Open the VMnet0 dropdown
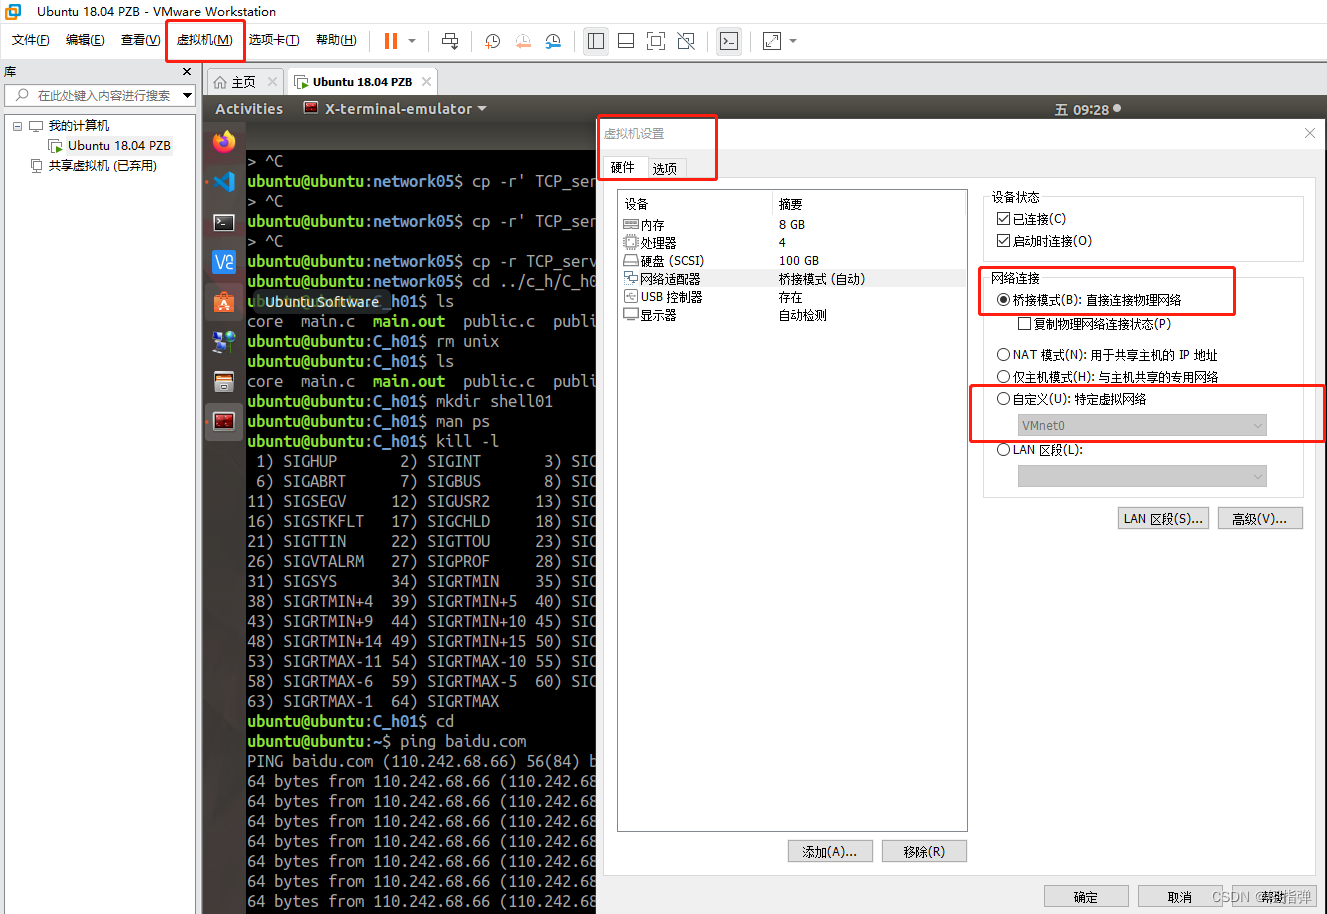1327x914 pixels. (x=1142, y=425)
